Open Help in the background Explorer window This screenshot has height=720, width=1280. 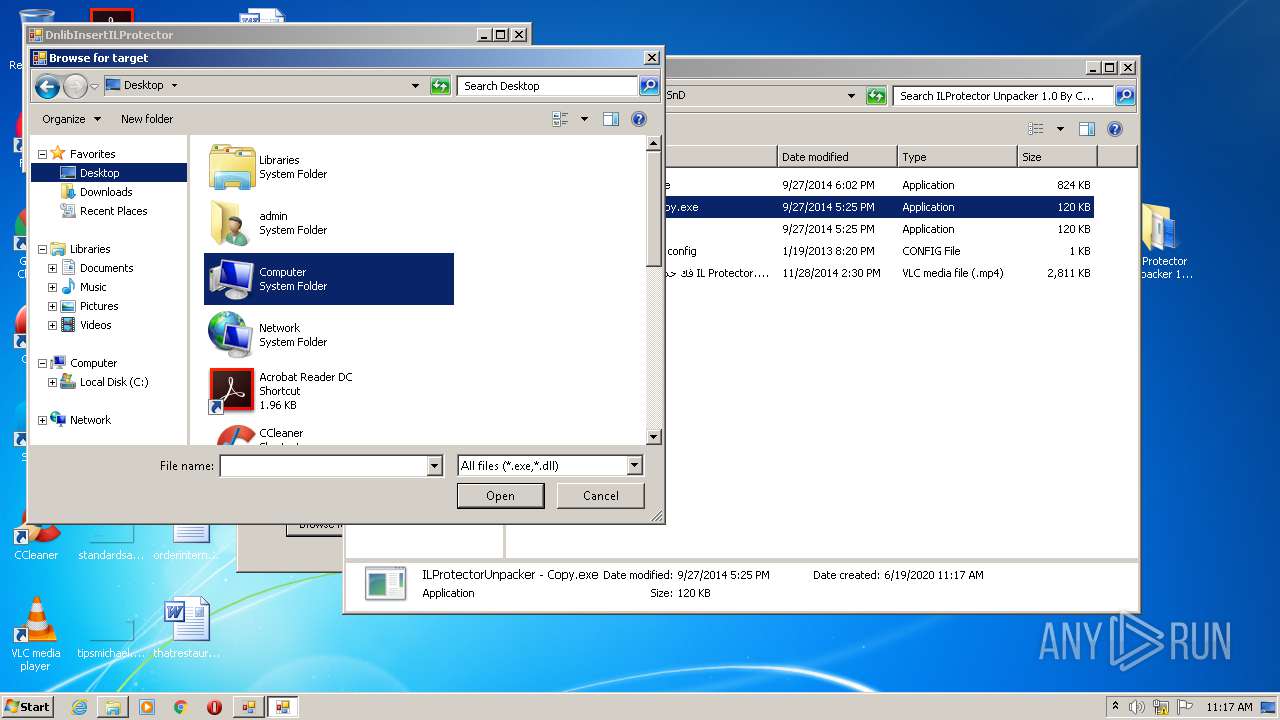1115,129
